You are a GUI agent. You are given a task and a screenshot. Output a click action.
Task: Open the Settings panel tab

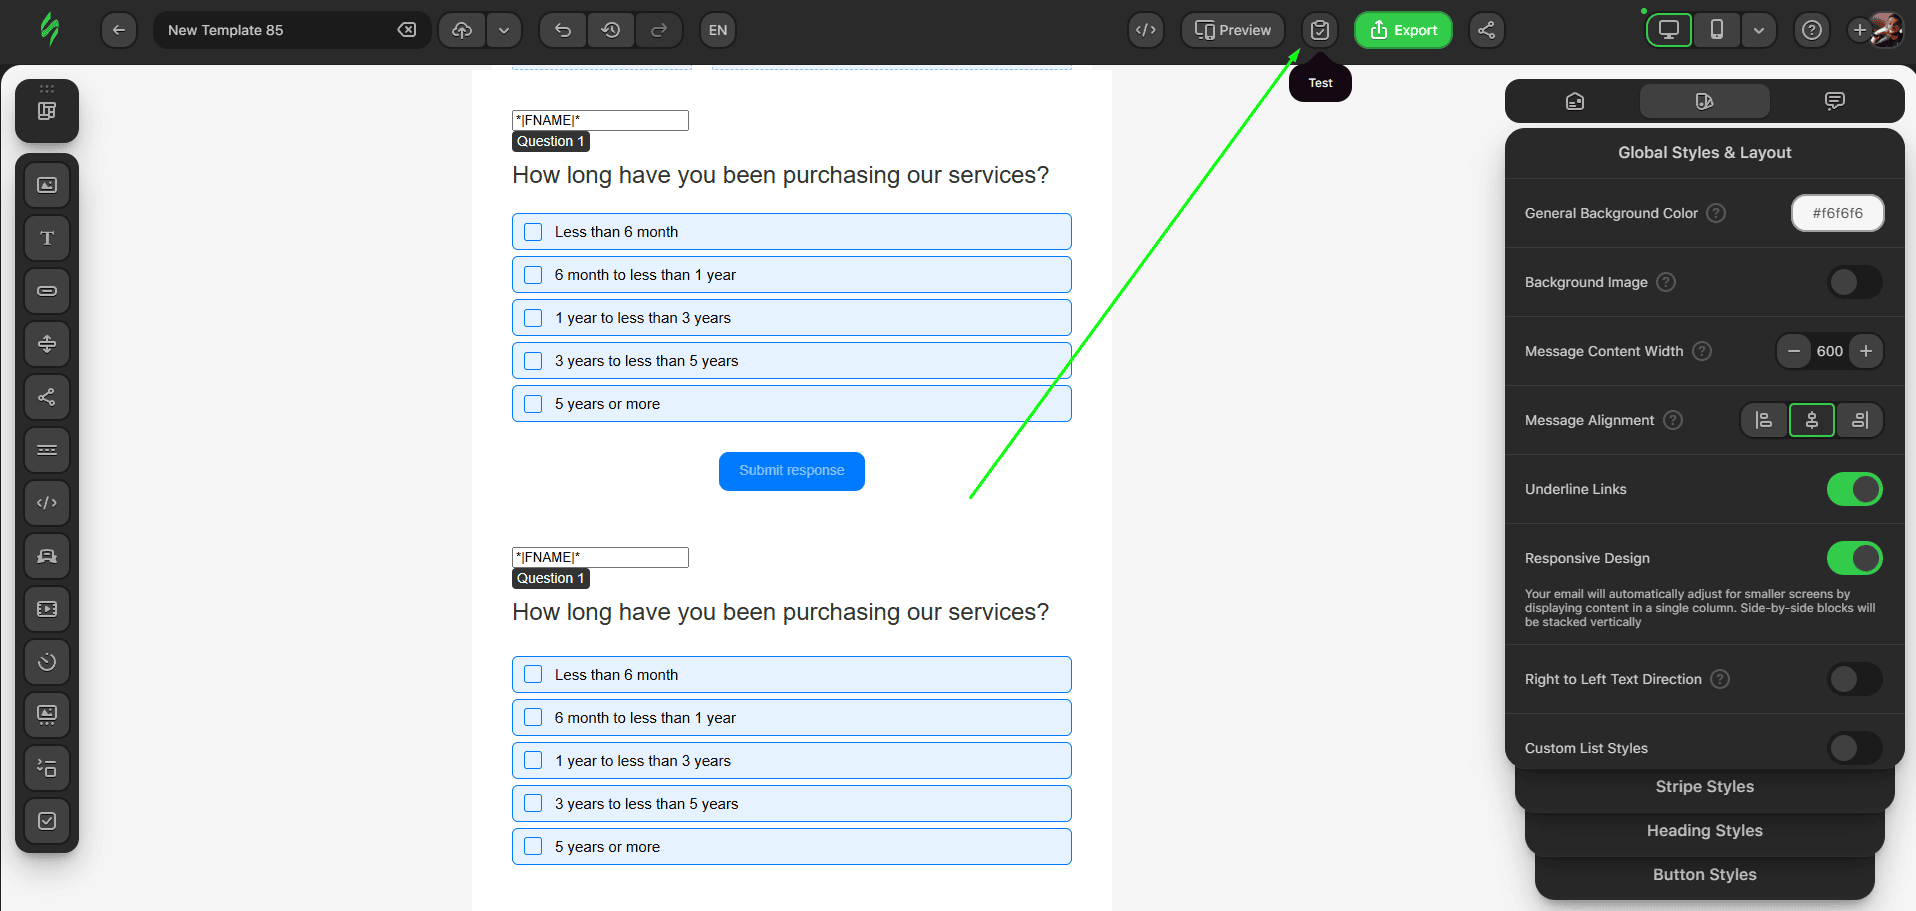1575,100
